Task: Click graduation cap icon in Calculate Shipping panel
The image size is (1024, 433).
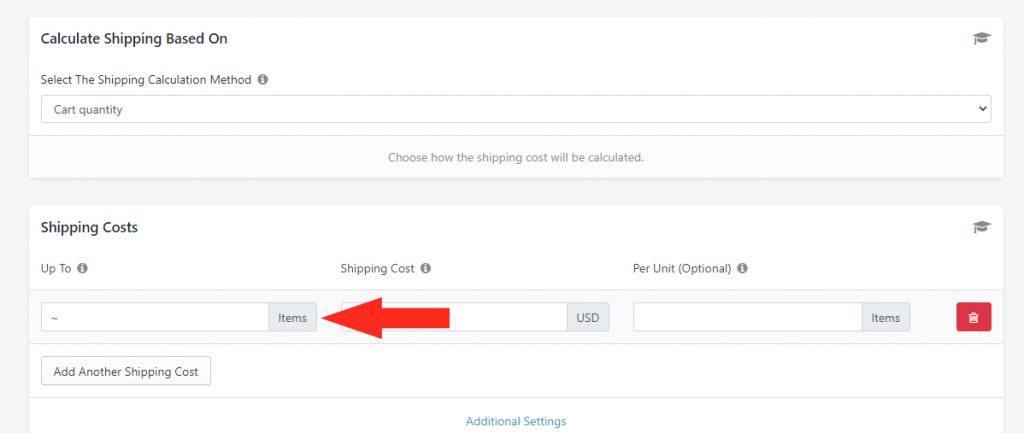Action: click(x=981, y=39)
